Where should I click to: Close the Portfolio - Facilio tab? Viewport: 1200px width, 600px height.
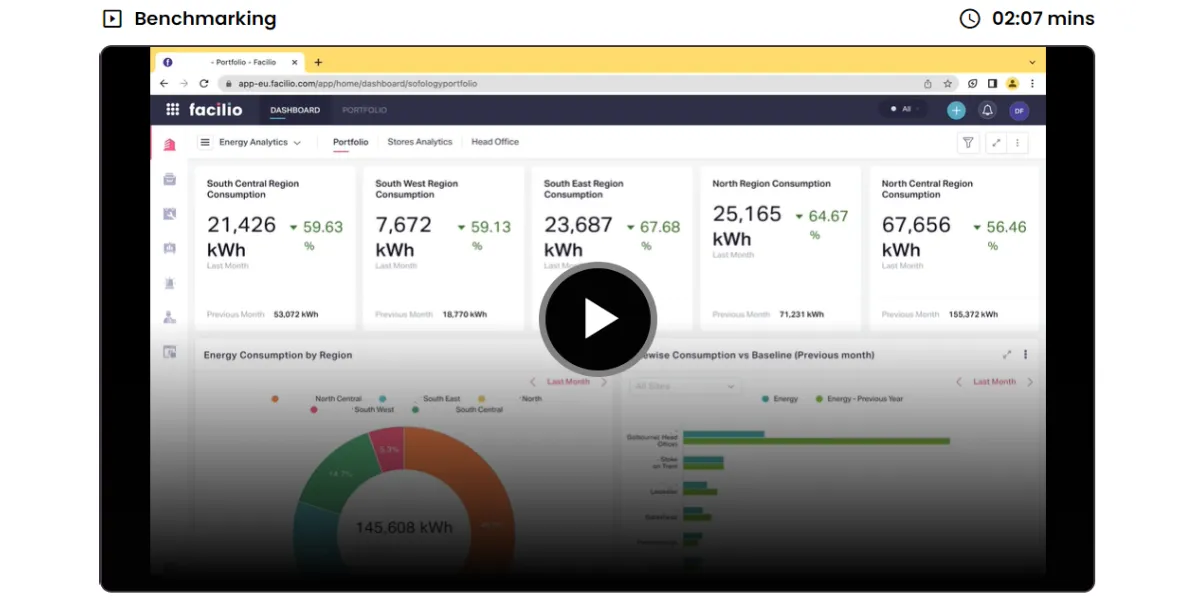click(x=294, y=62)
